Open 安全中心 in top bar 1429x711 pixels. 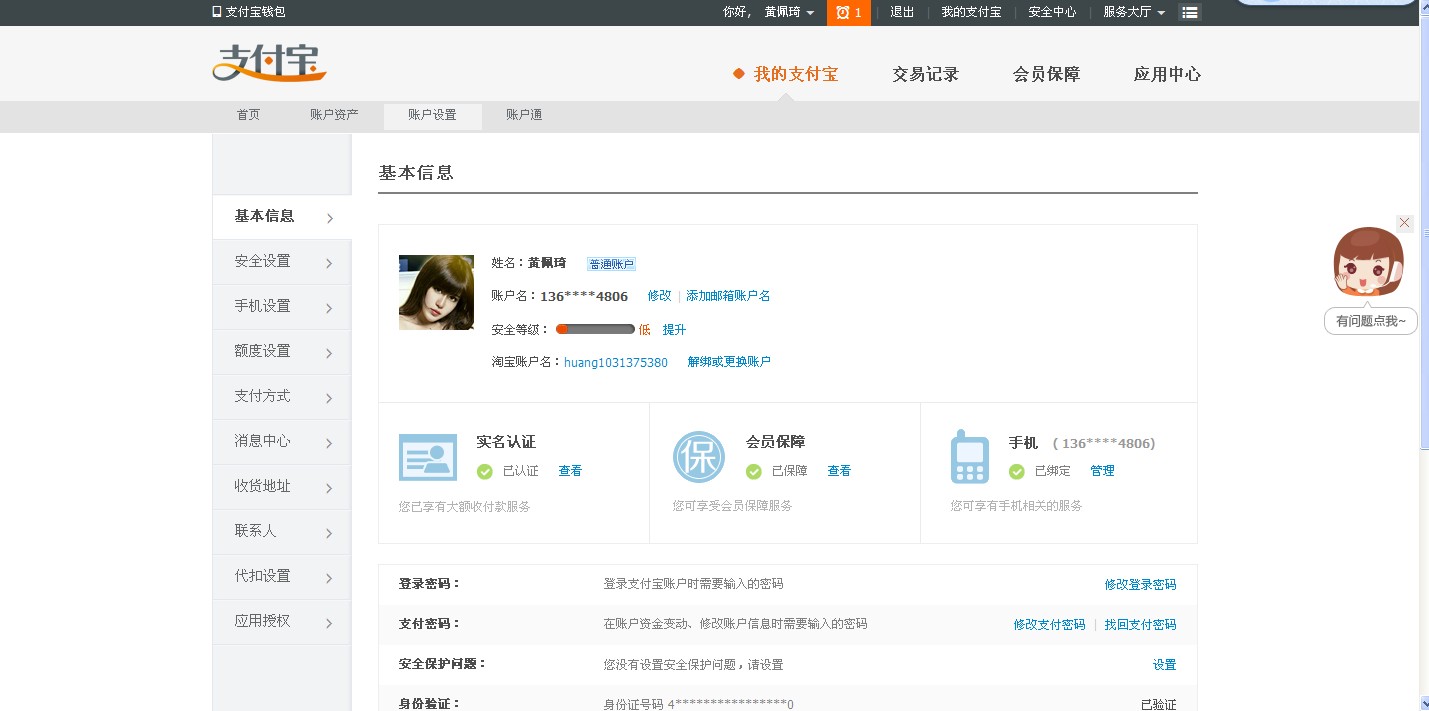1052,12
